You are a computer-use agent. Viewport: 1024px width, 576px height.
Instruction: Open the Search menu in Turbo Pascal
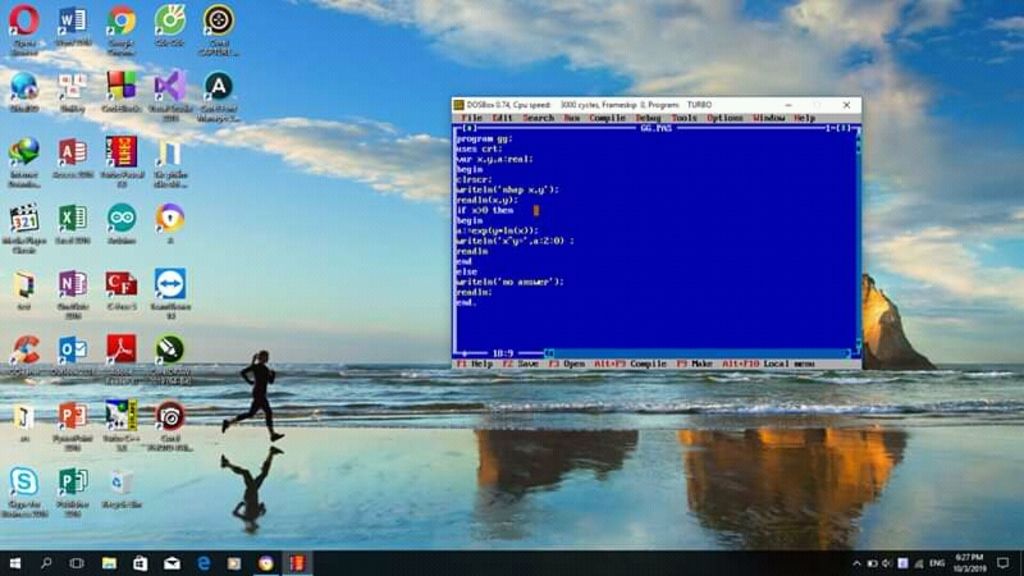538,118
